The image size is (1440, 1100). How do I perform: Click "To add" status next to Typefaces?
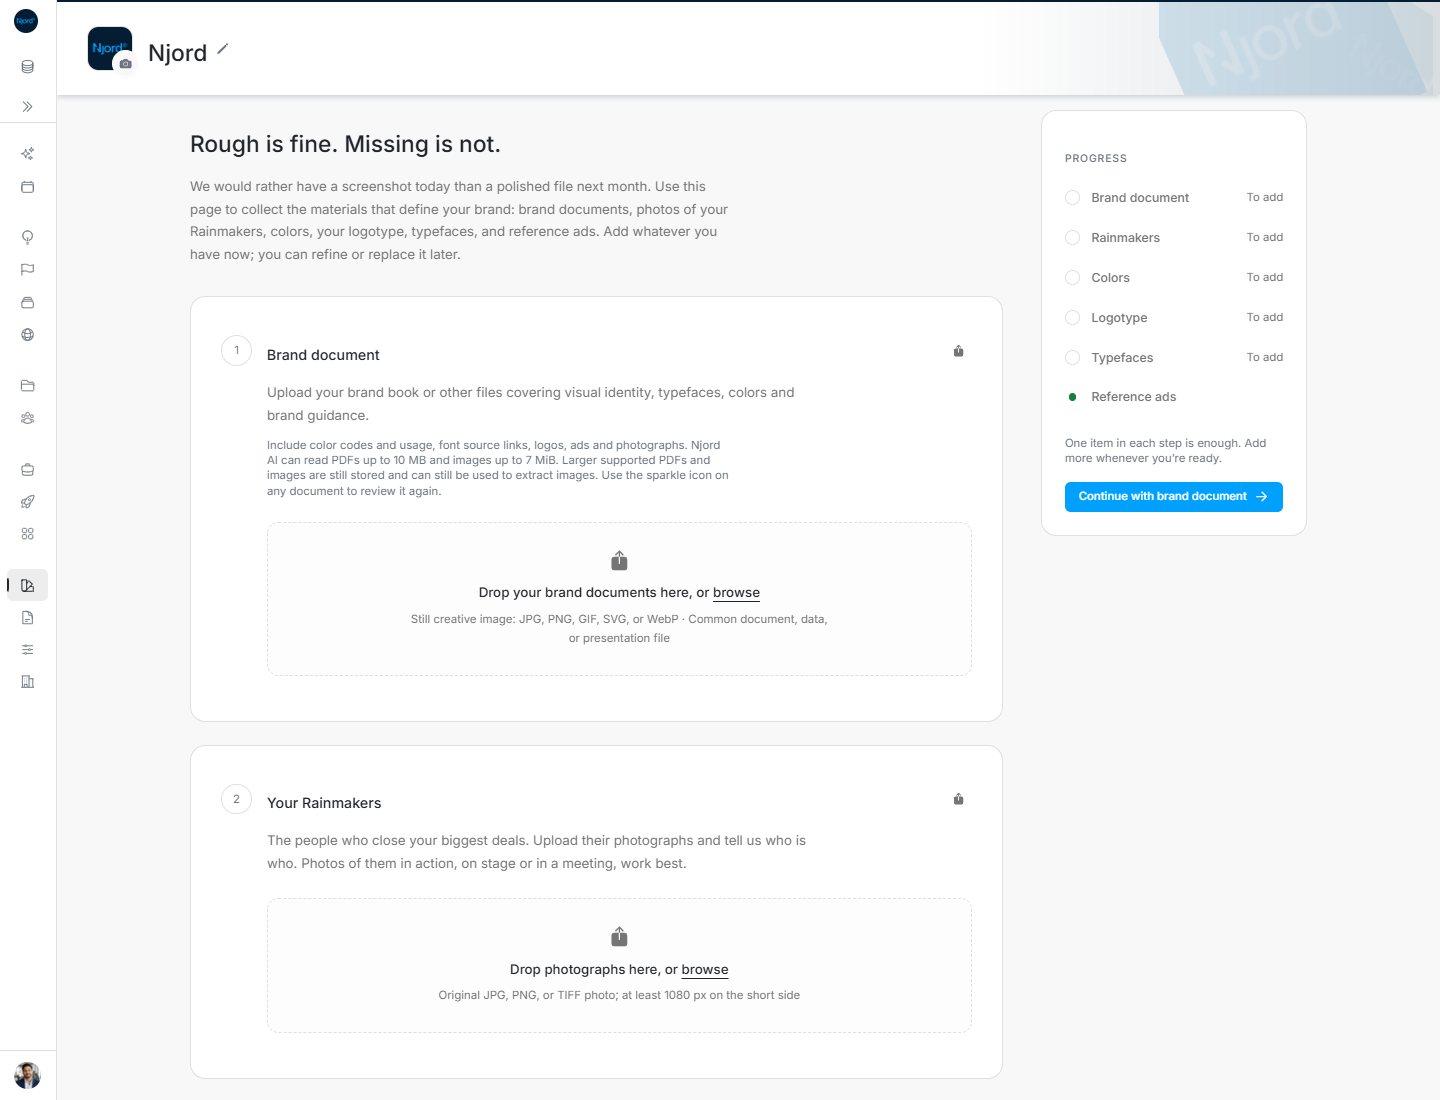point(1265,357)
